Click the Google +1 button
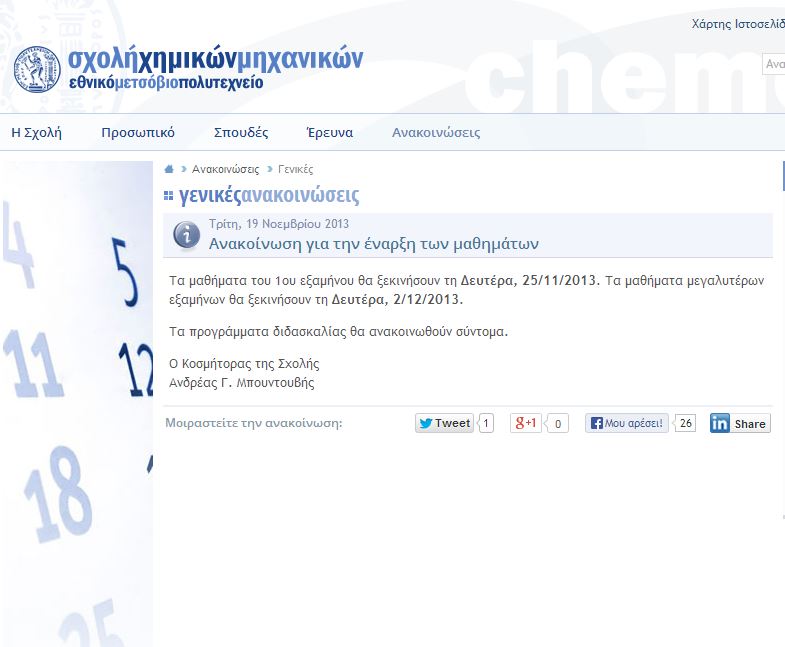 pyautogui.click(x=526, y=423)
